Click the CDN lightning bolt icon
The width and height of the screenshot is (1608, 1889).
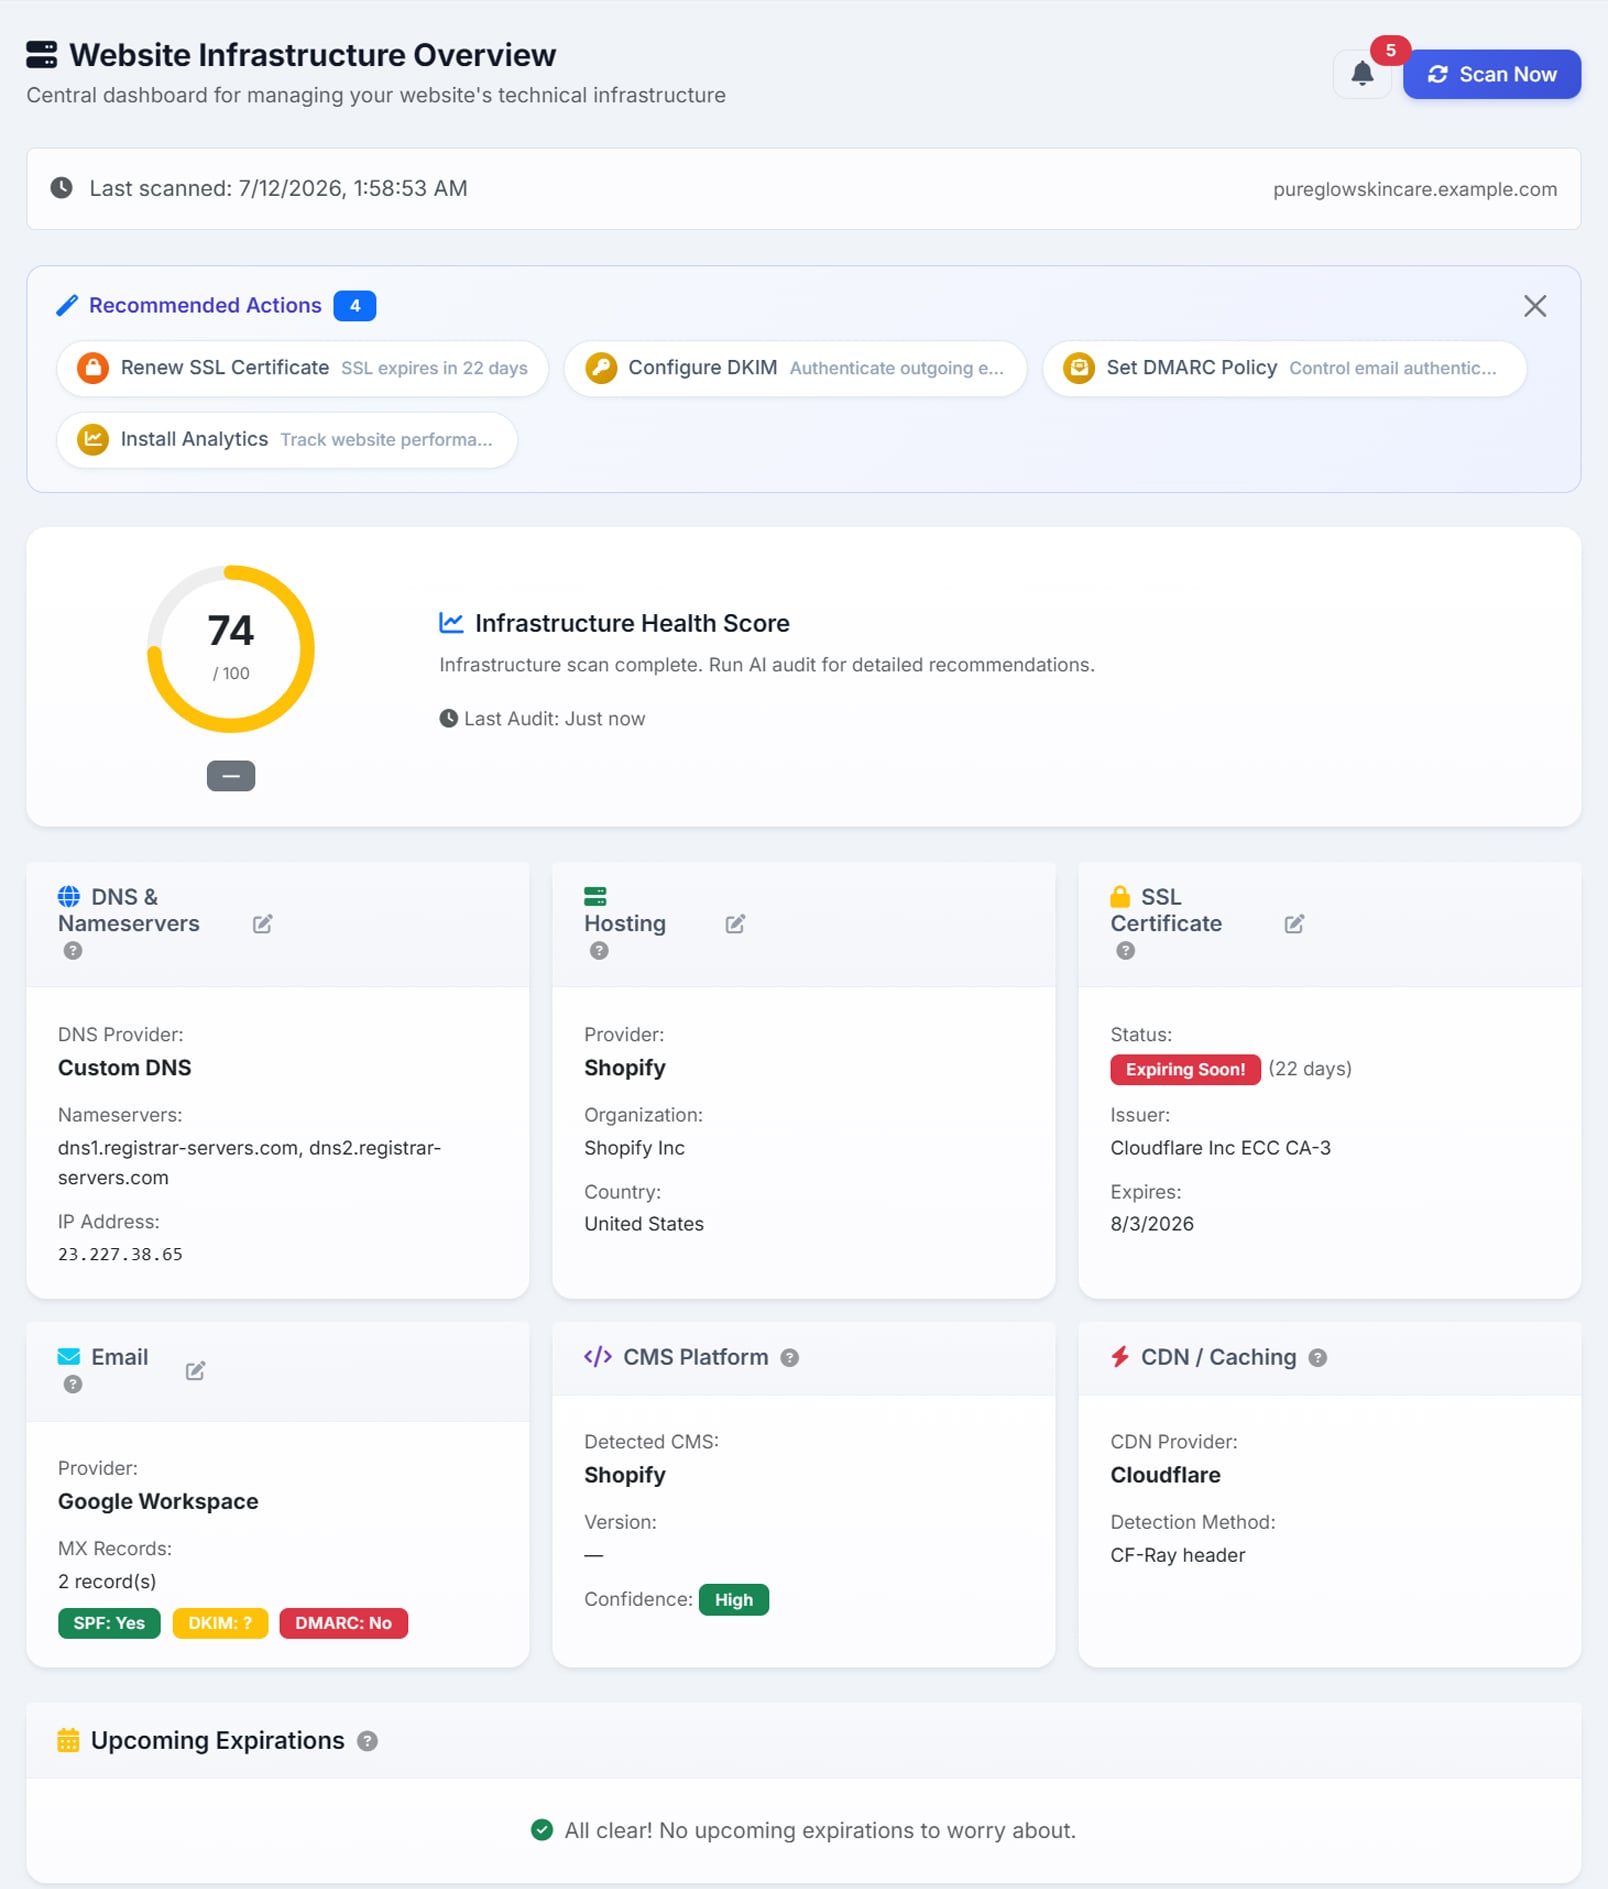coord(1120,1357)
